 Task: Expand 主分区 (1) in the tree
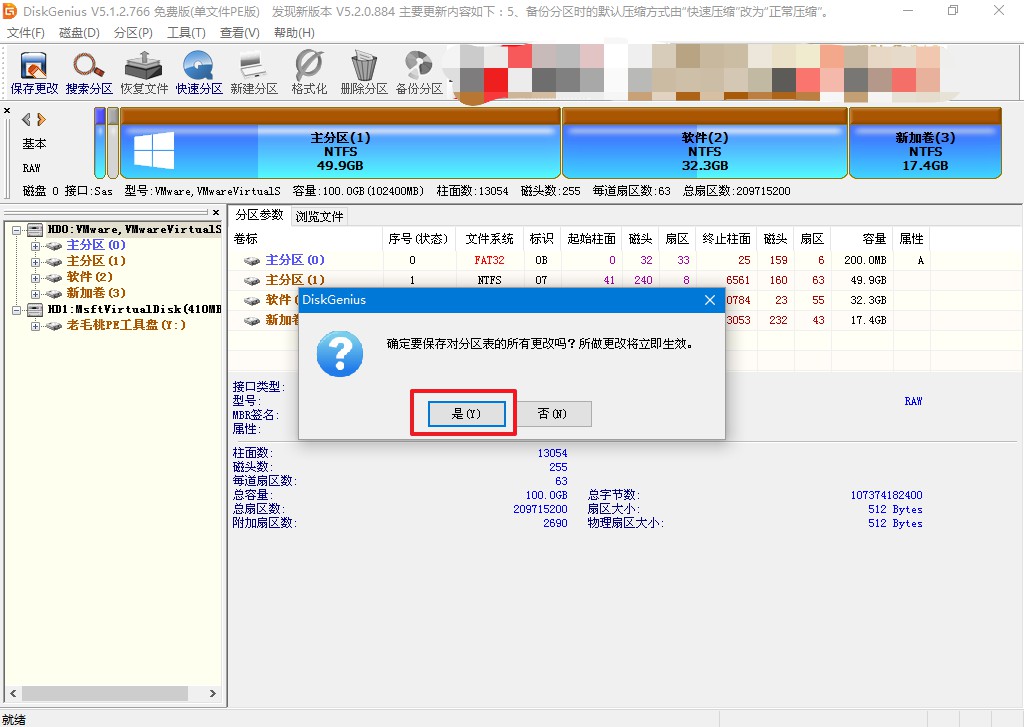click(36, 262)
